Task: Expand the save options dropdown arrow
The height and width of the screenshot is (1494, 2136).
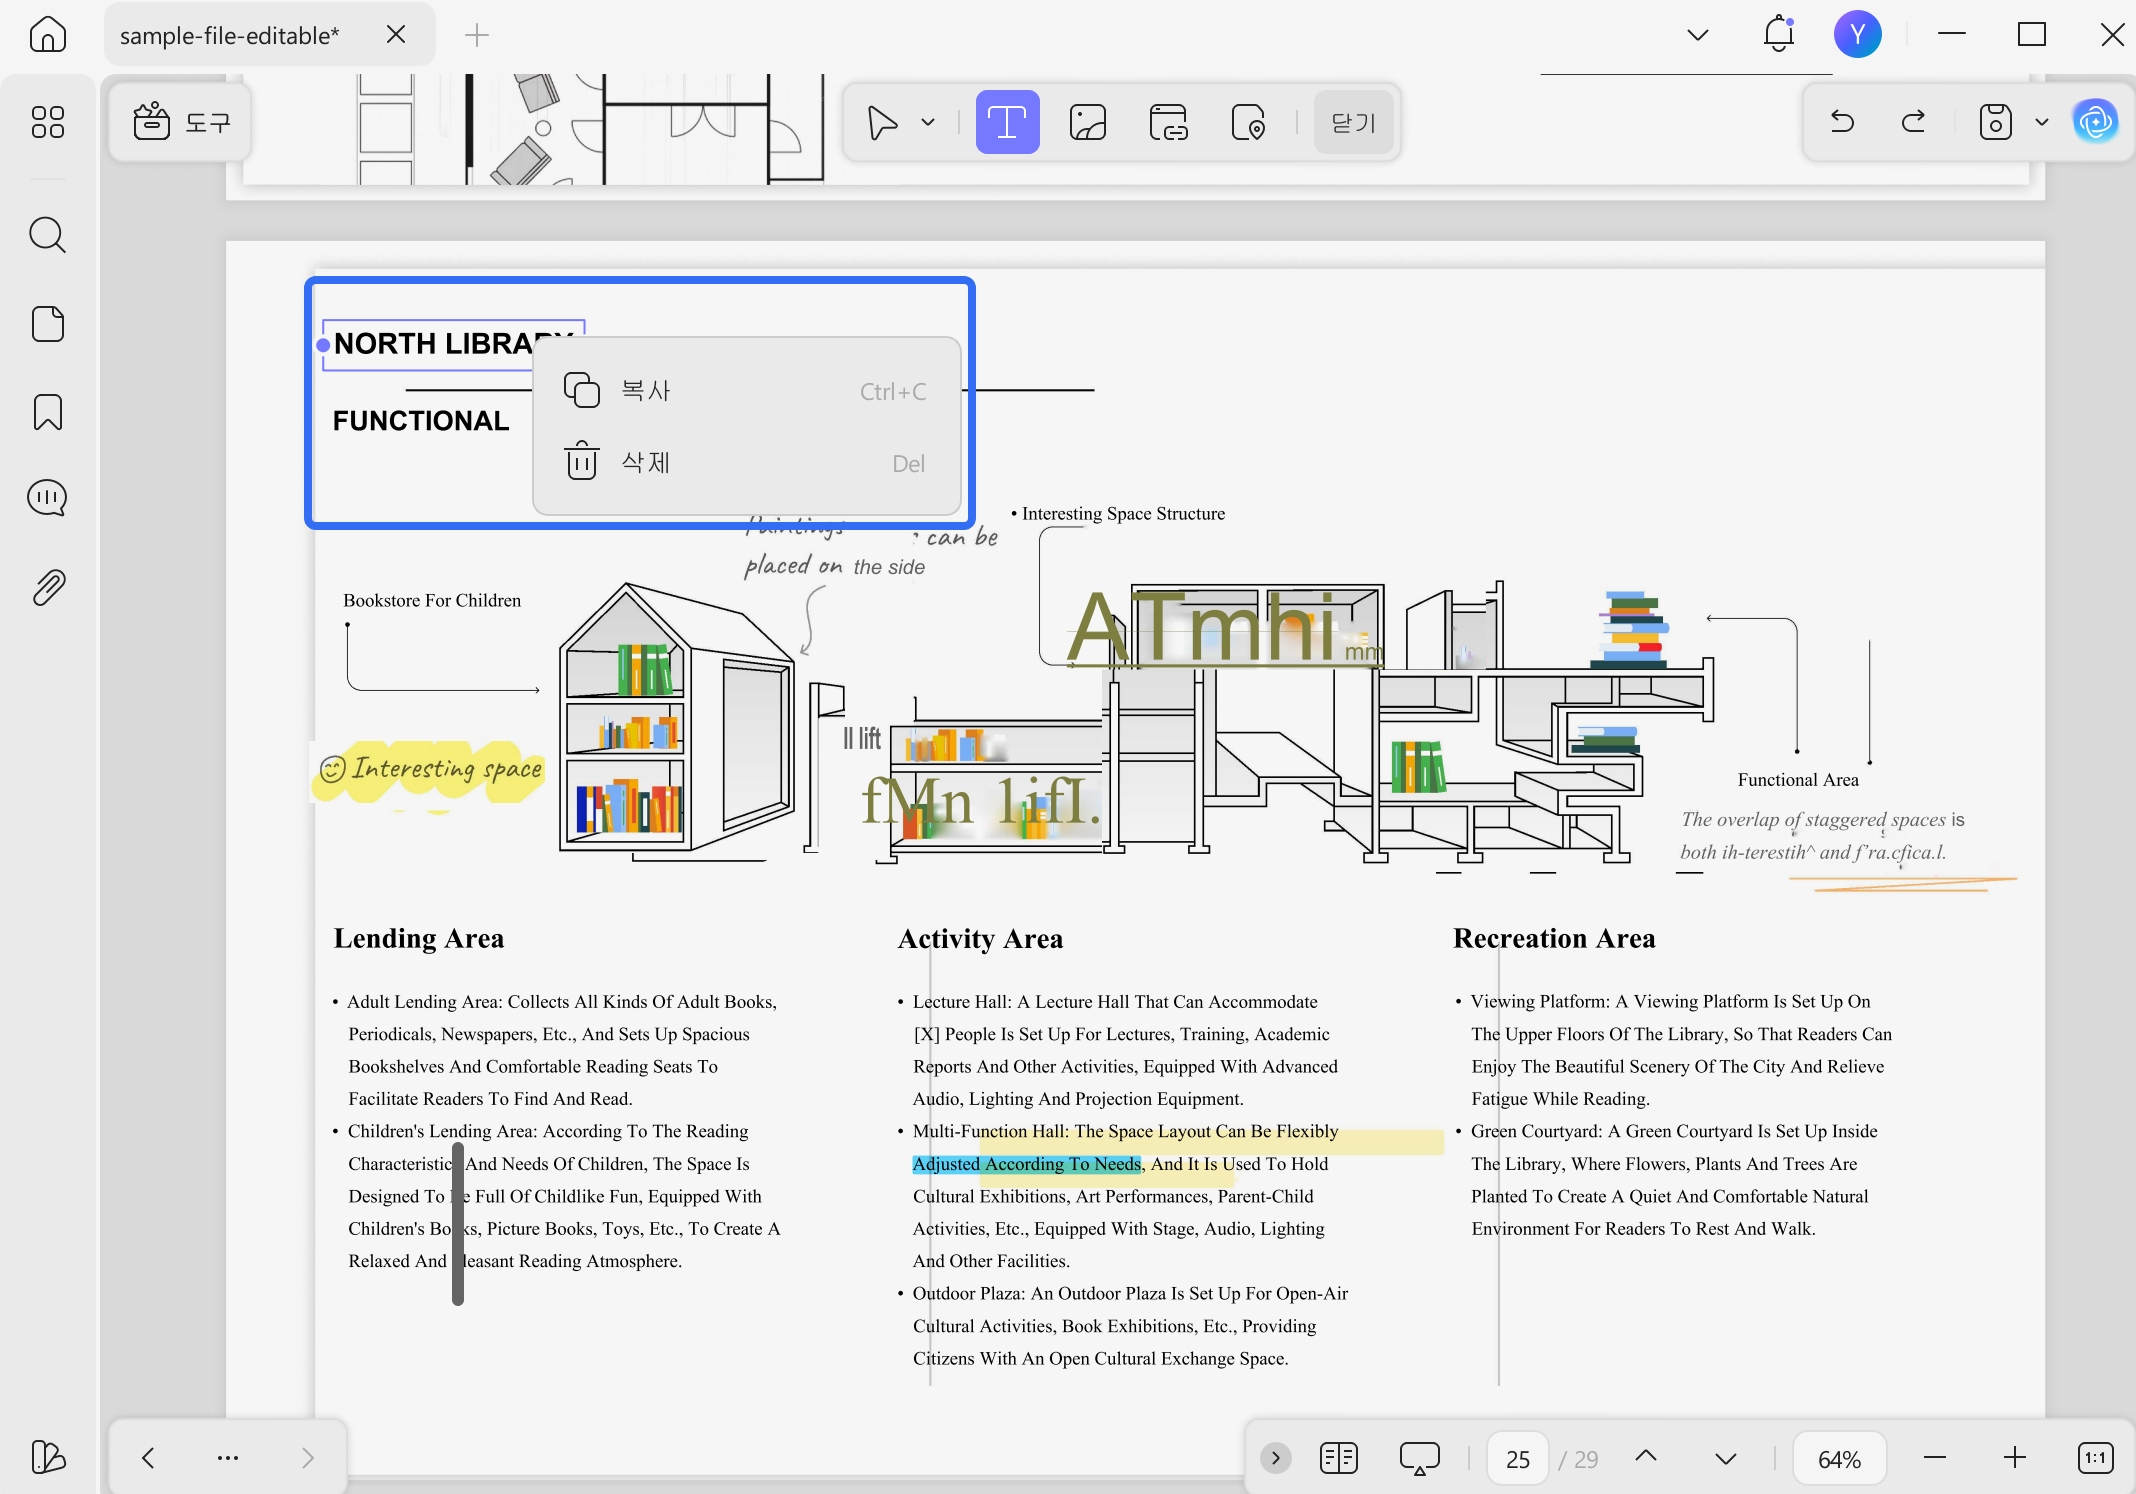Action: tap(2042, 122)
